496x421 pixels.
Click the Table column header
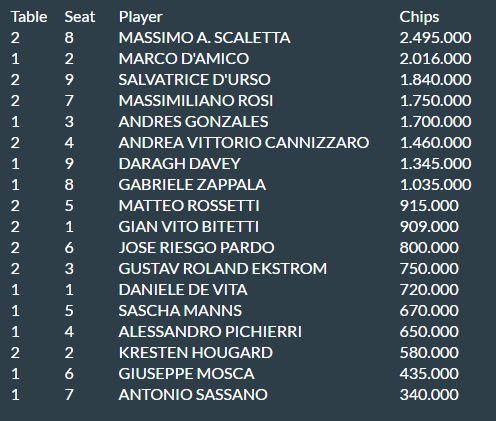29,17
